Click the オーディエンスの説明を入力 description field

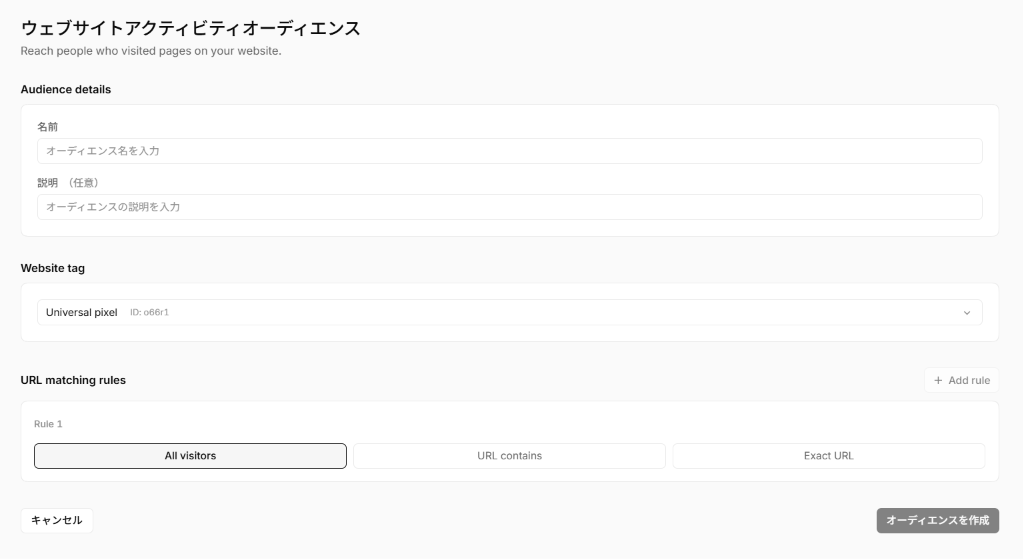coord(510,207)
